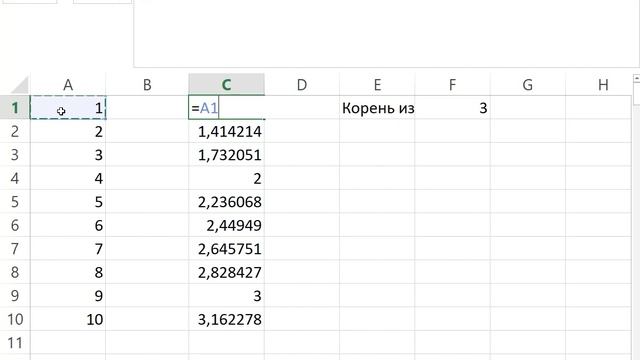Select row 1 header
Viewport: 640px width, 360px height.
coord(15,108)
